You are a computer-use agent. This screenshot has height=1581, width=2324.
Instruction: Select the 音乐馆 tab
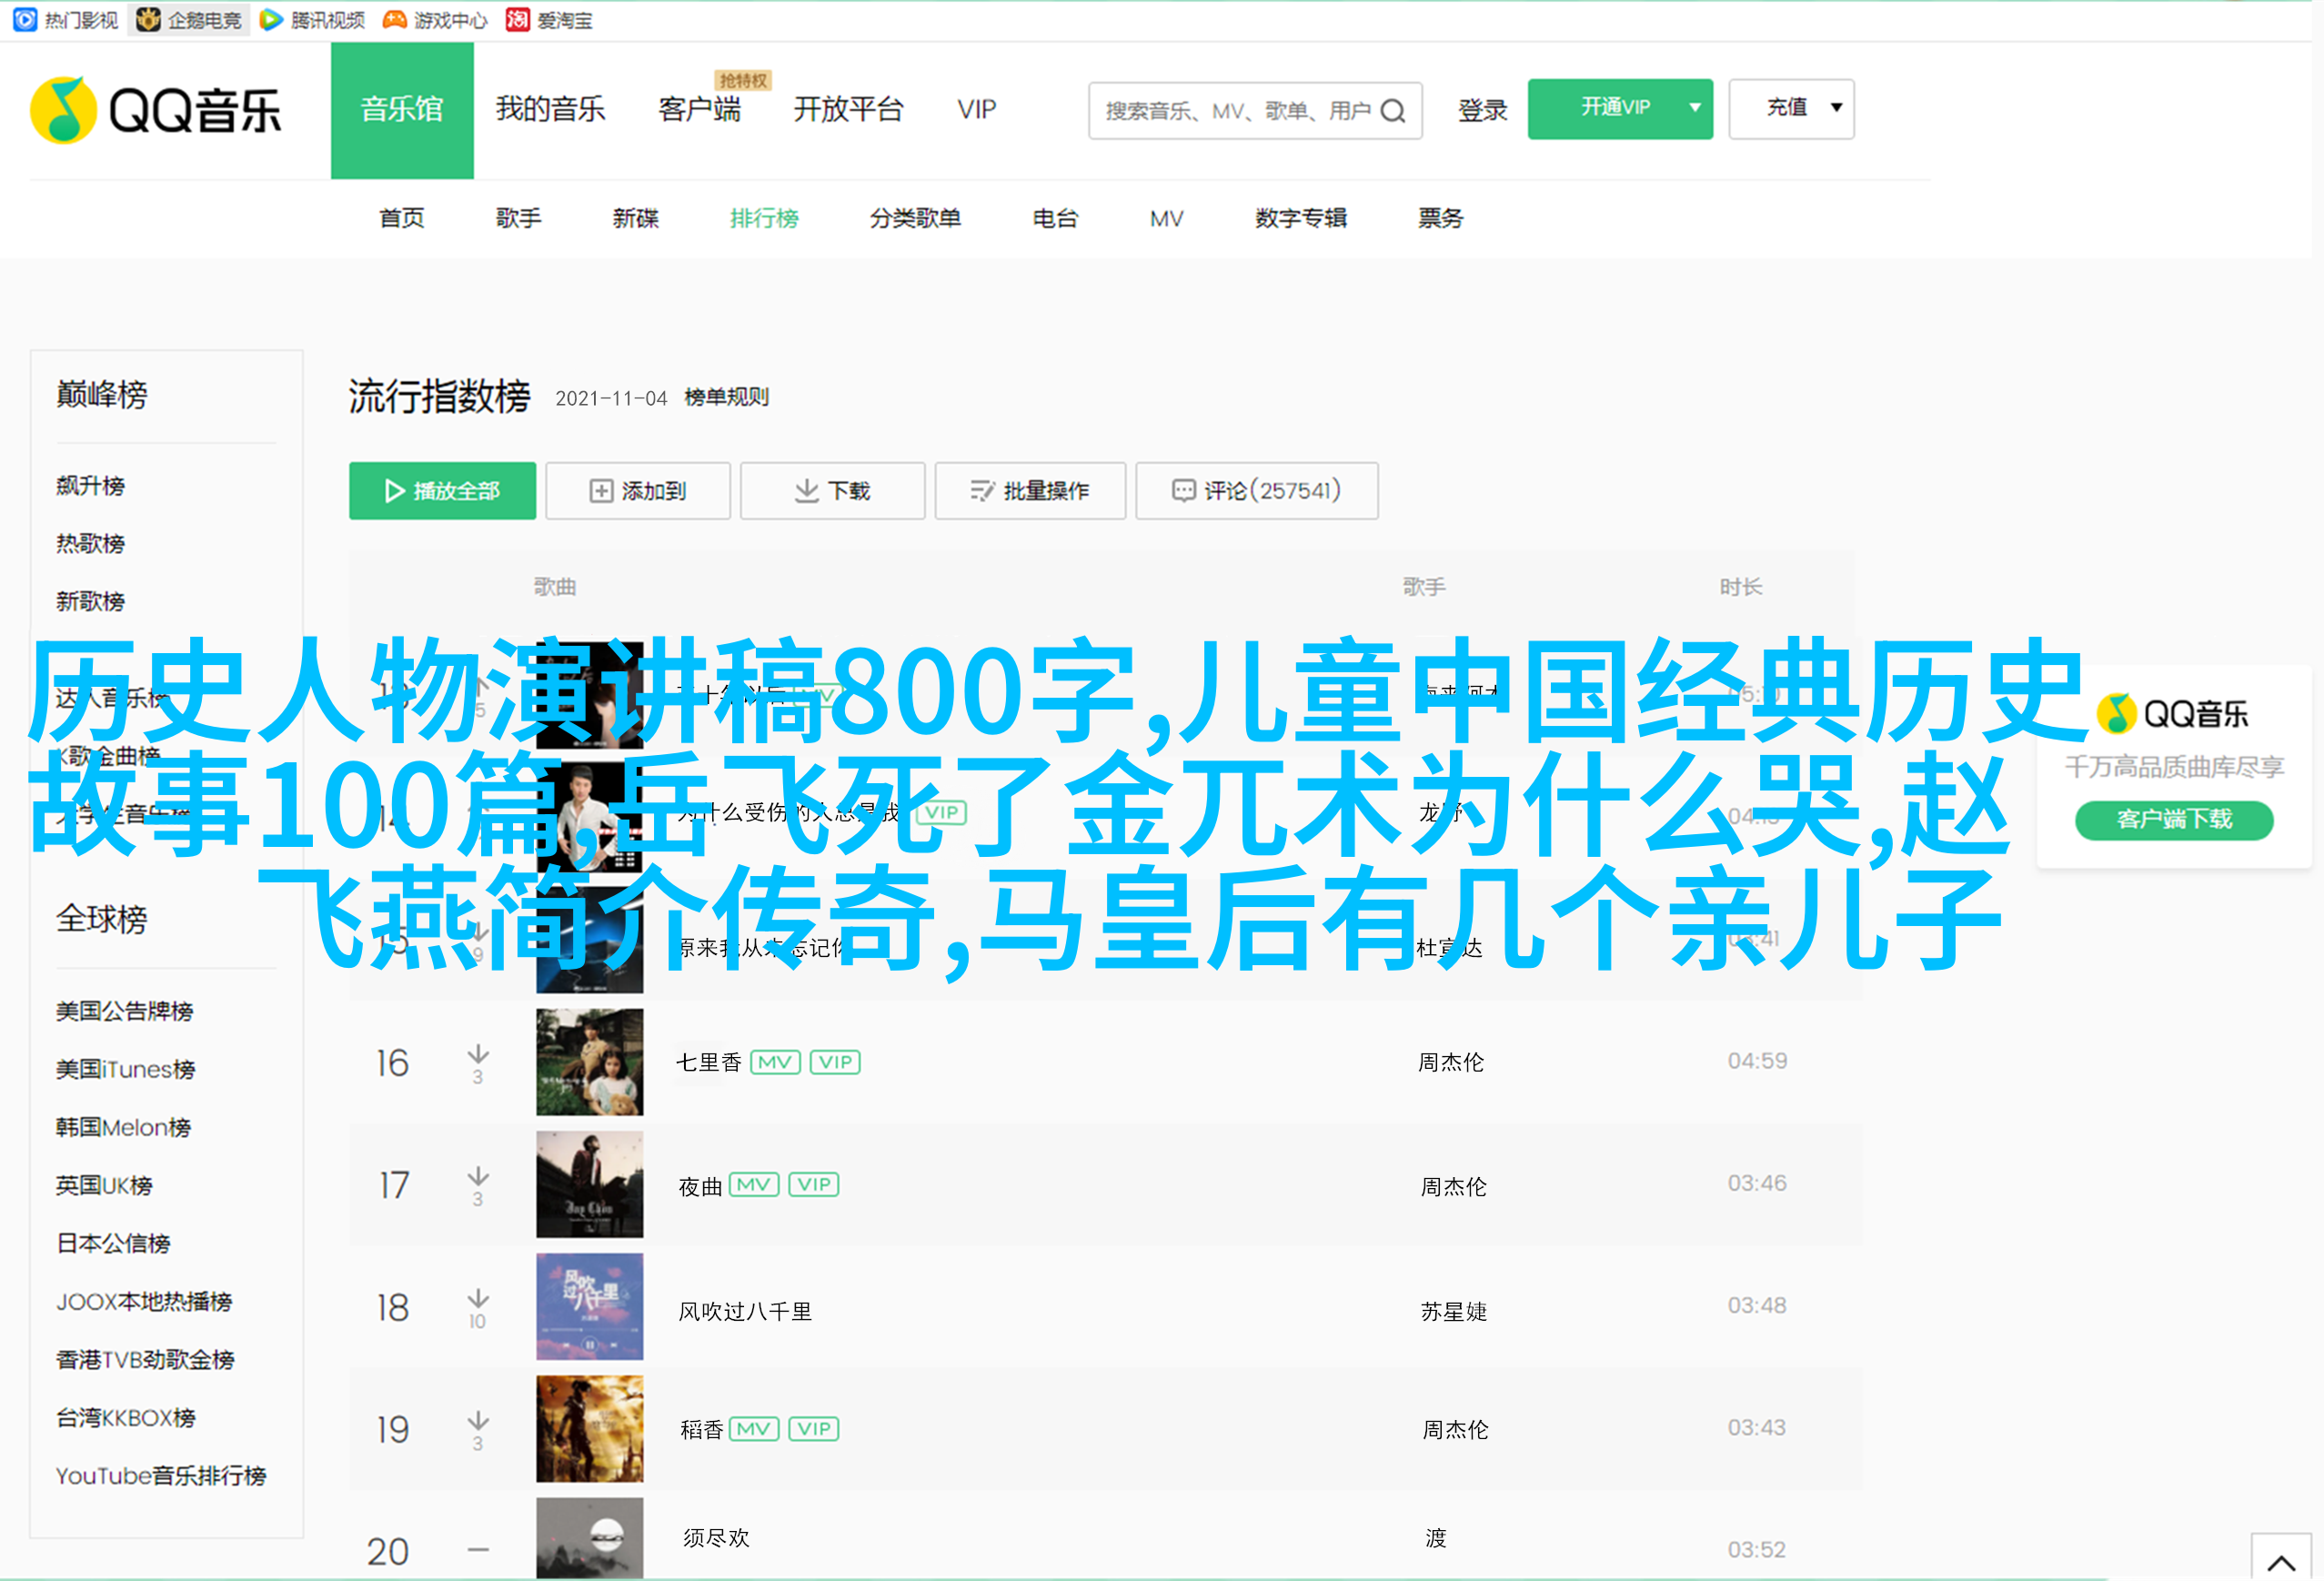pyautogui.click(x=402, y=110)
